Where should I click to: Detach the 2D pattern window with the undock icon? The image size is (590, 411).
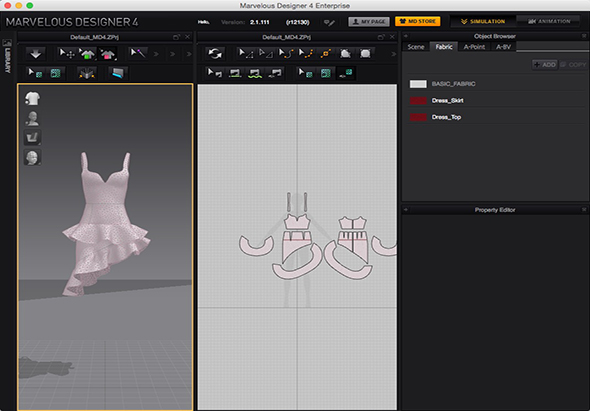point(381,37)
